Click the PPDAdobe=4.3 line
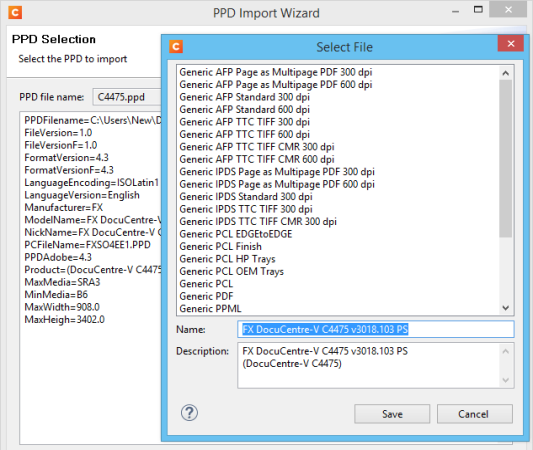The image size is (533, 450). pos(58,257)
